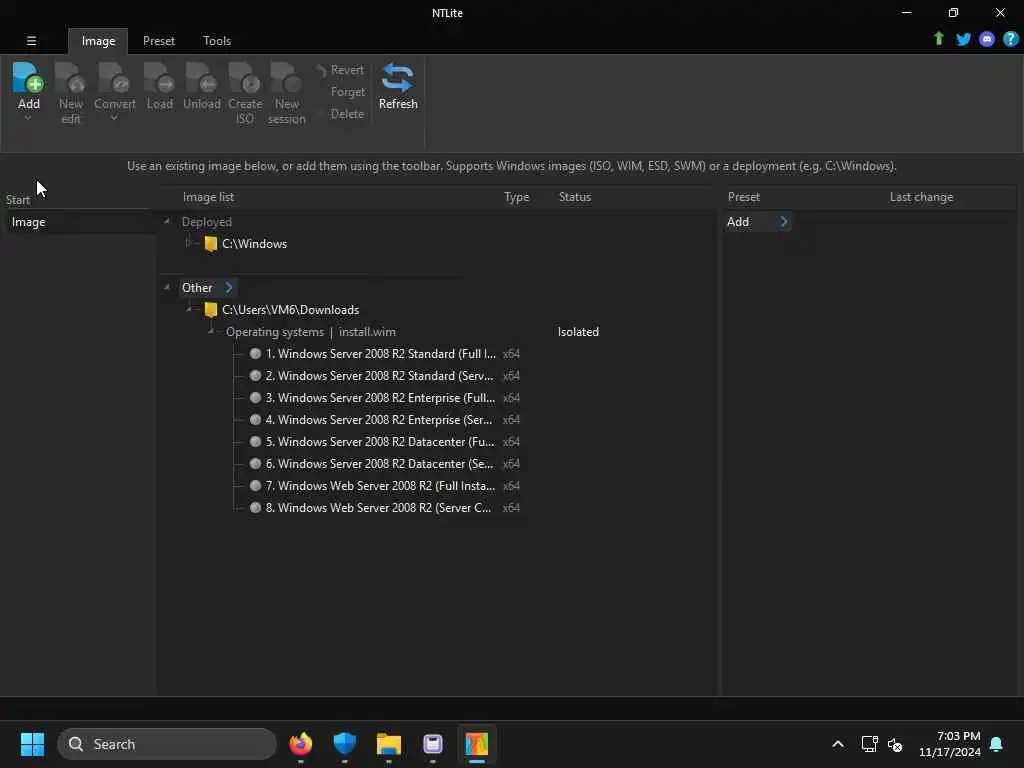Open Windows Security shield in taskbar
Screen dimensions: 1024x768
coord(344,744)
